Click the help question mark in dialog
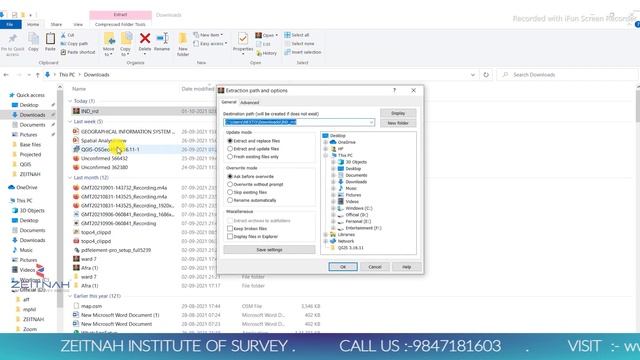Screen dimensions: 640x360 [x=394, y=90]
